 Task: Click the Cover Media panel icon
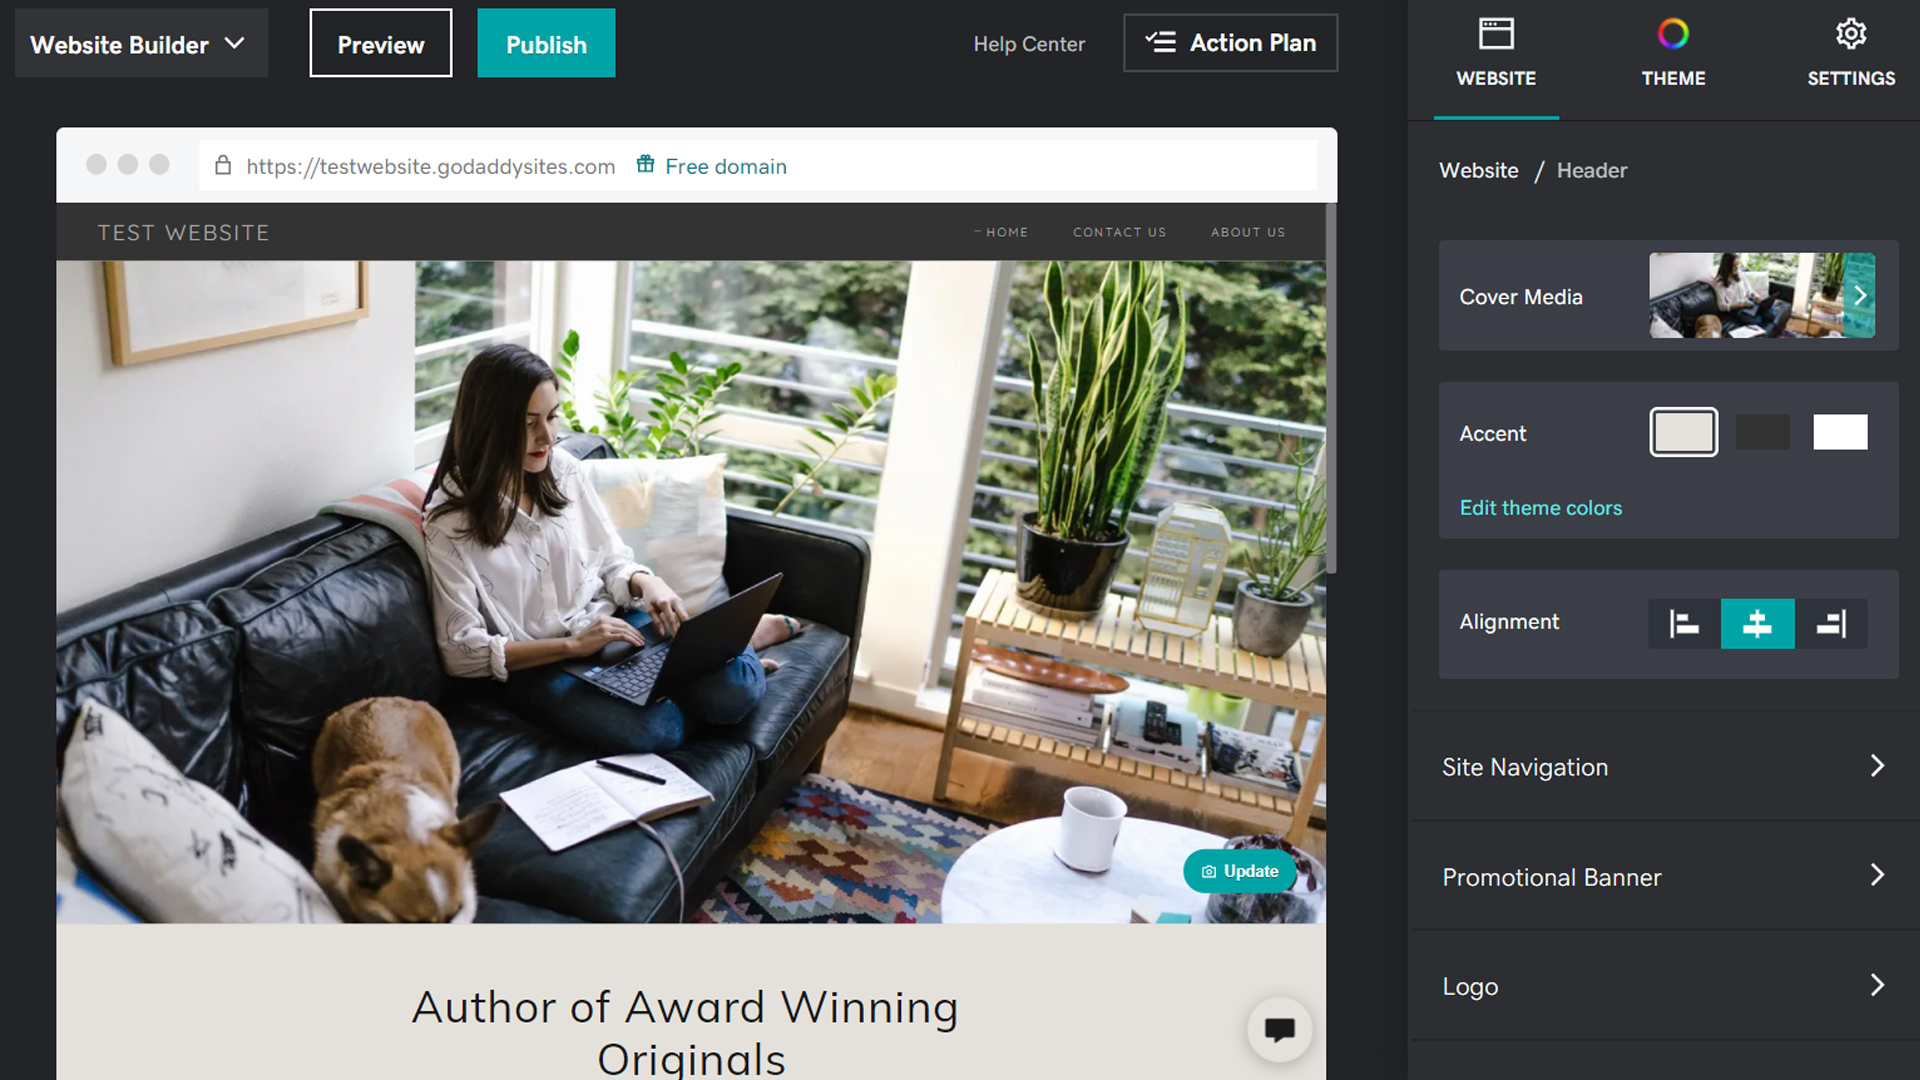pyautogui.click(x=1861, y=295)
